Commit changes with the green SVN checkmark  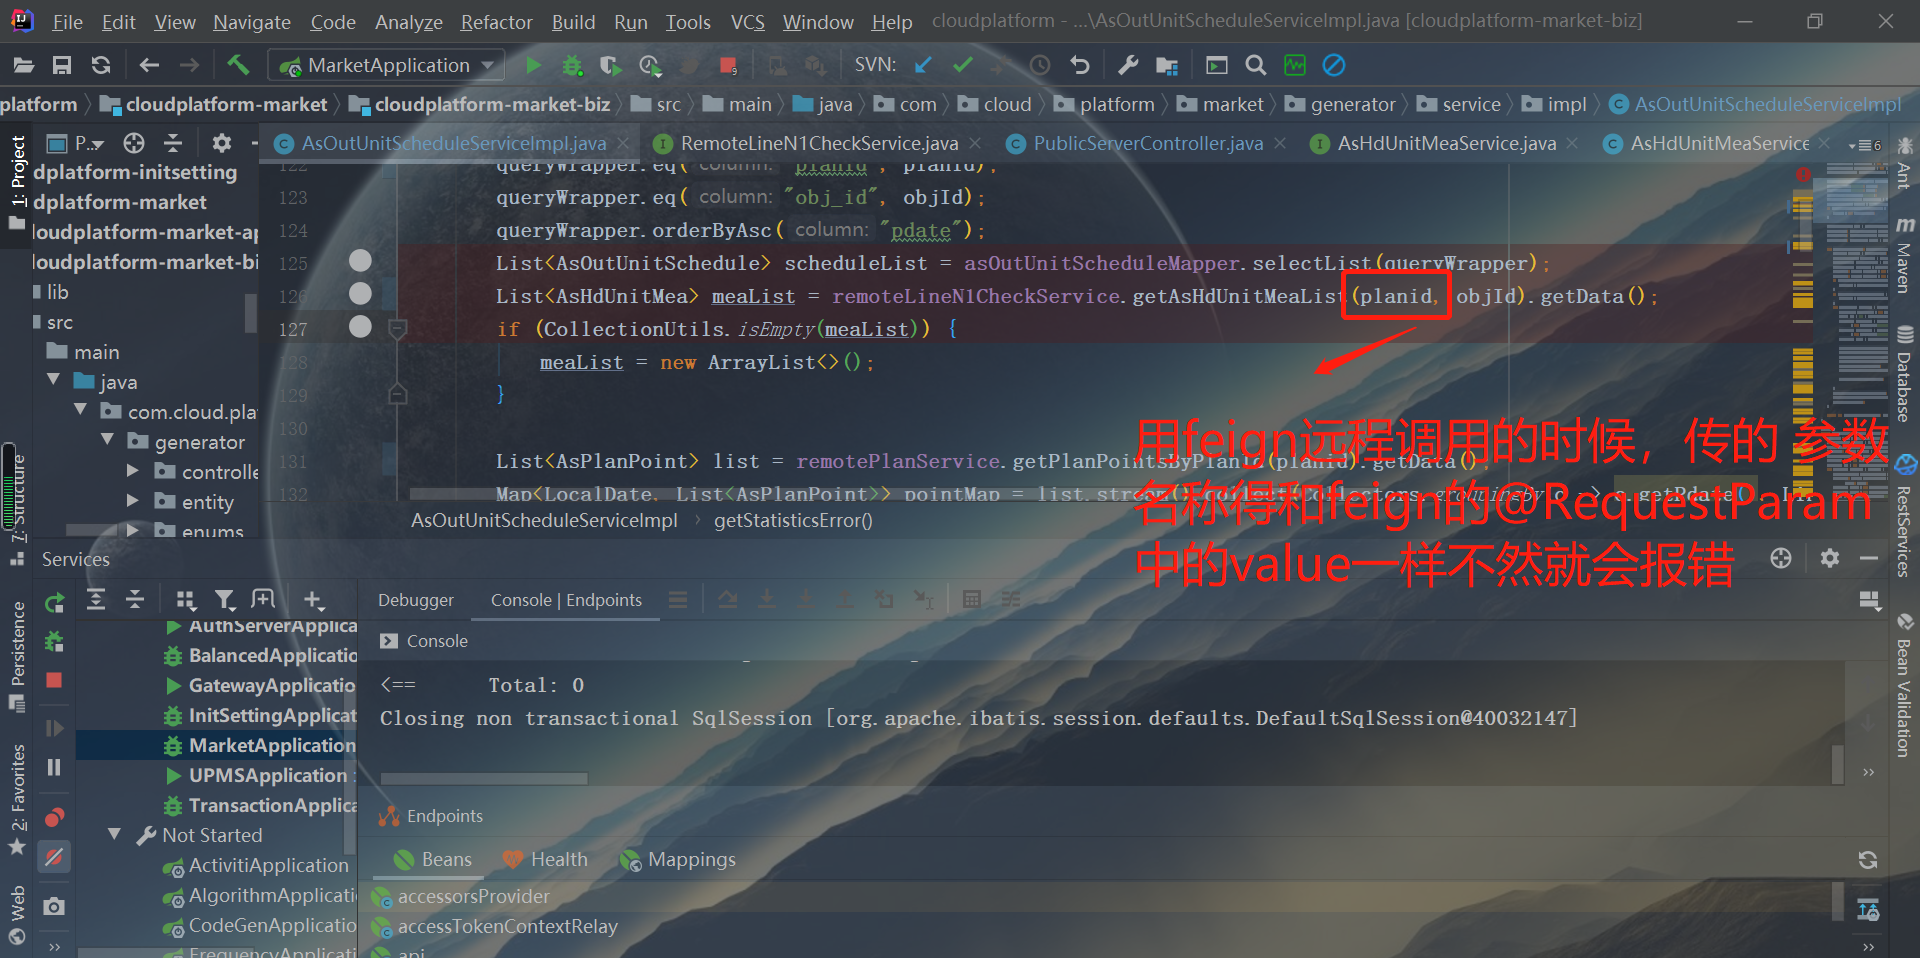[x=963, y=65]
